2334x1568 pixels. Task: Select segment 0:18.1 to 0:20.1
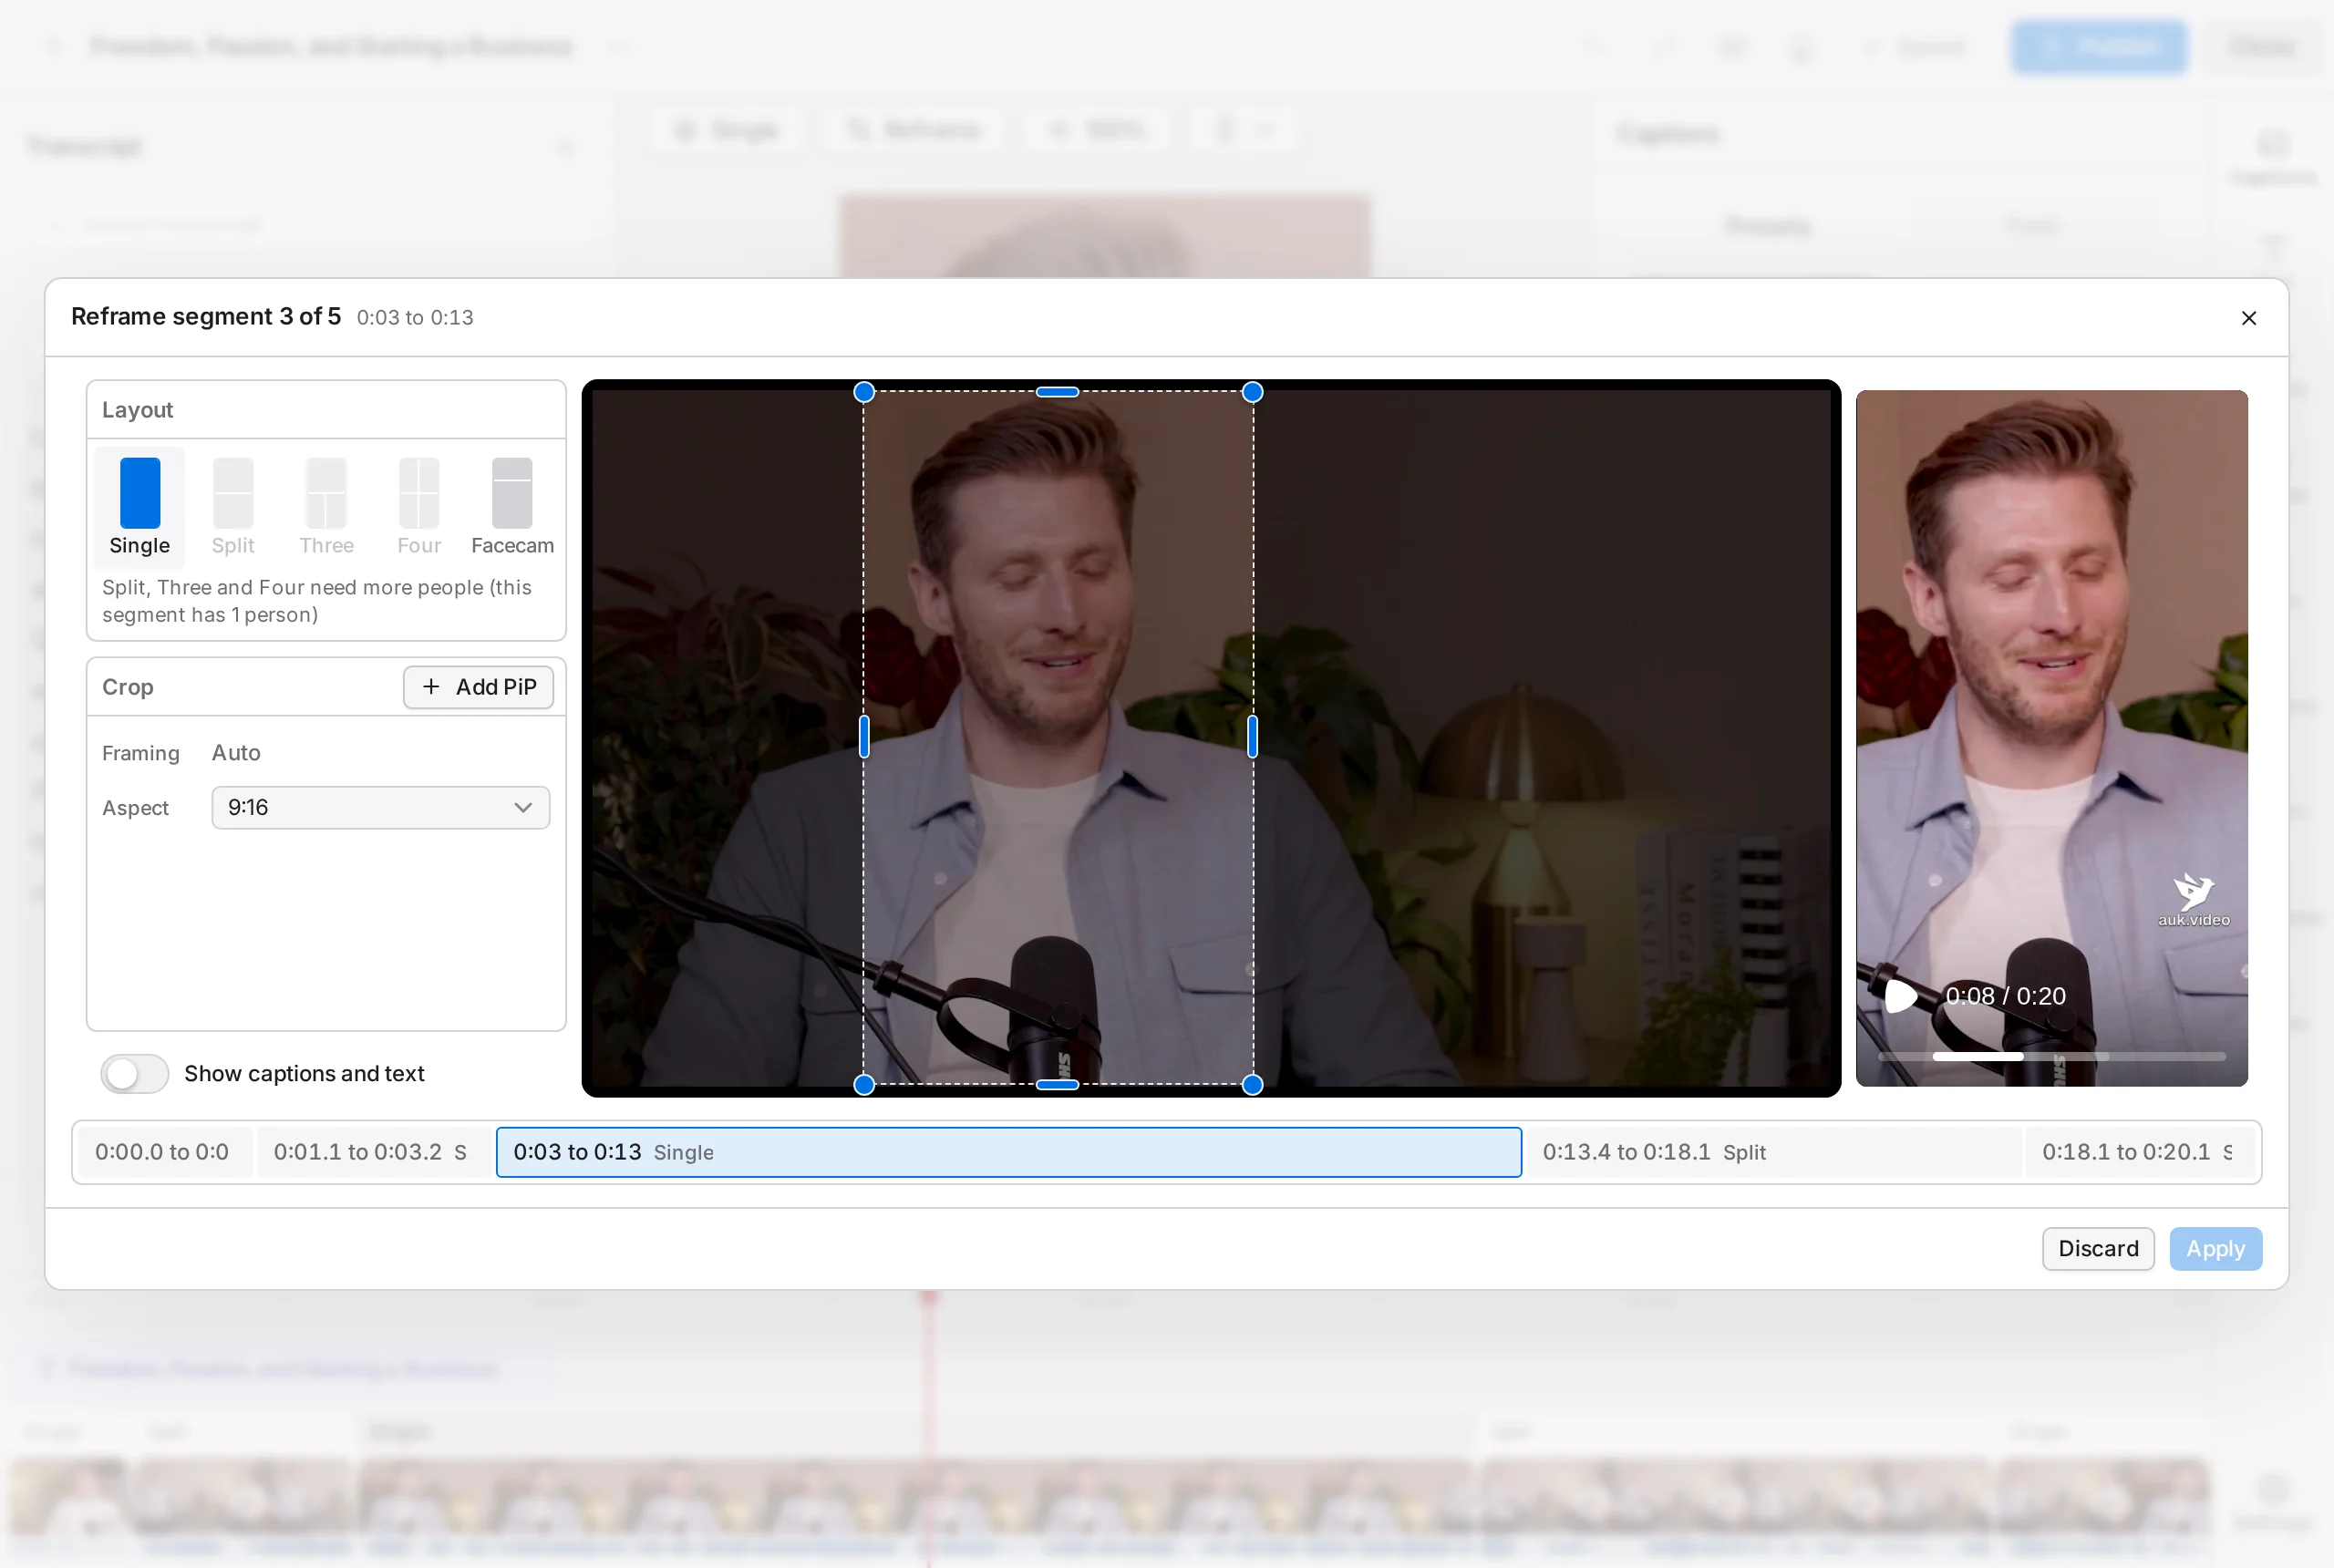click(2140, 1152)
